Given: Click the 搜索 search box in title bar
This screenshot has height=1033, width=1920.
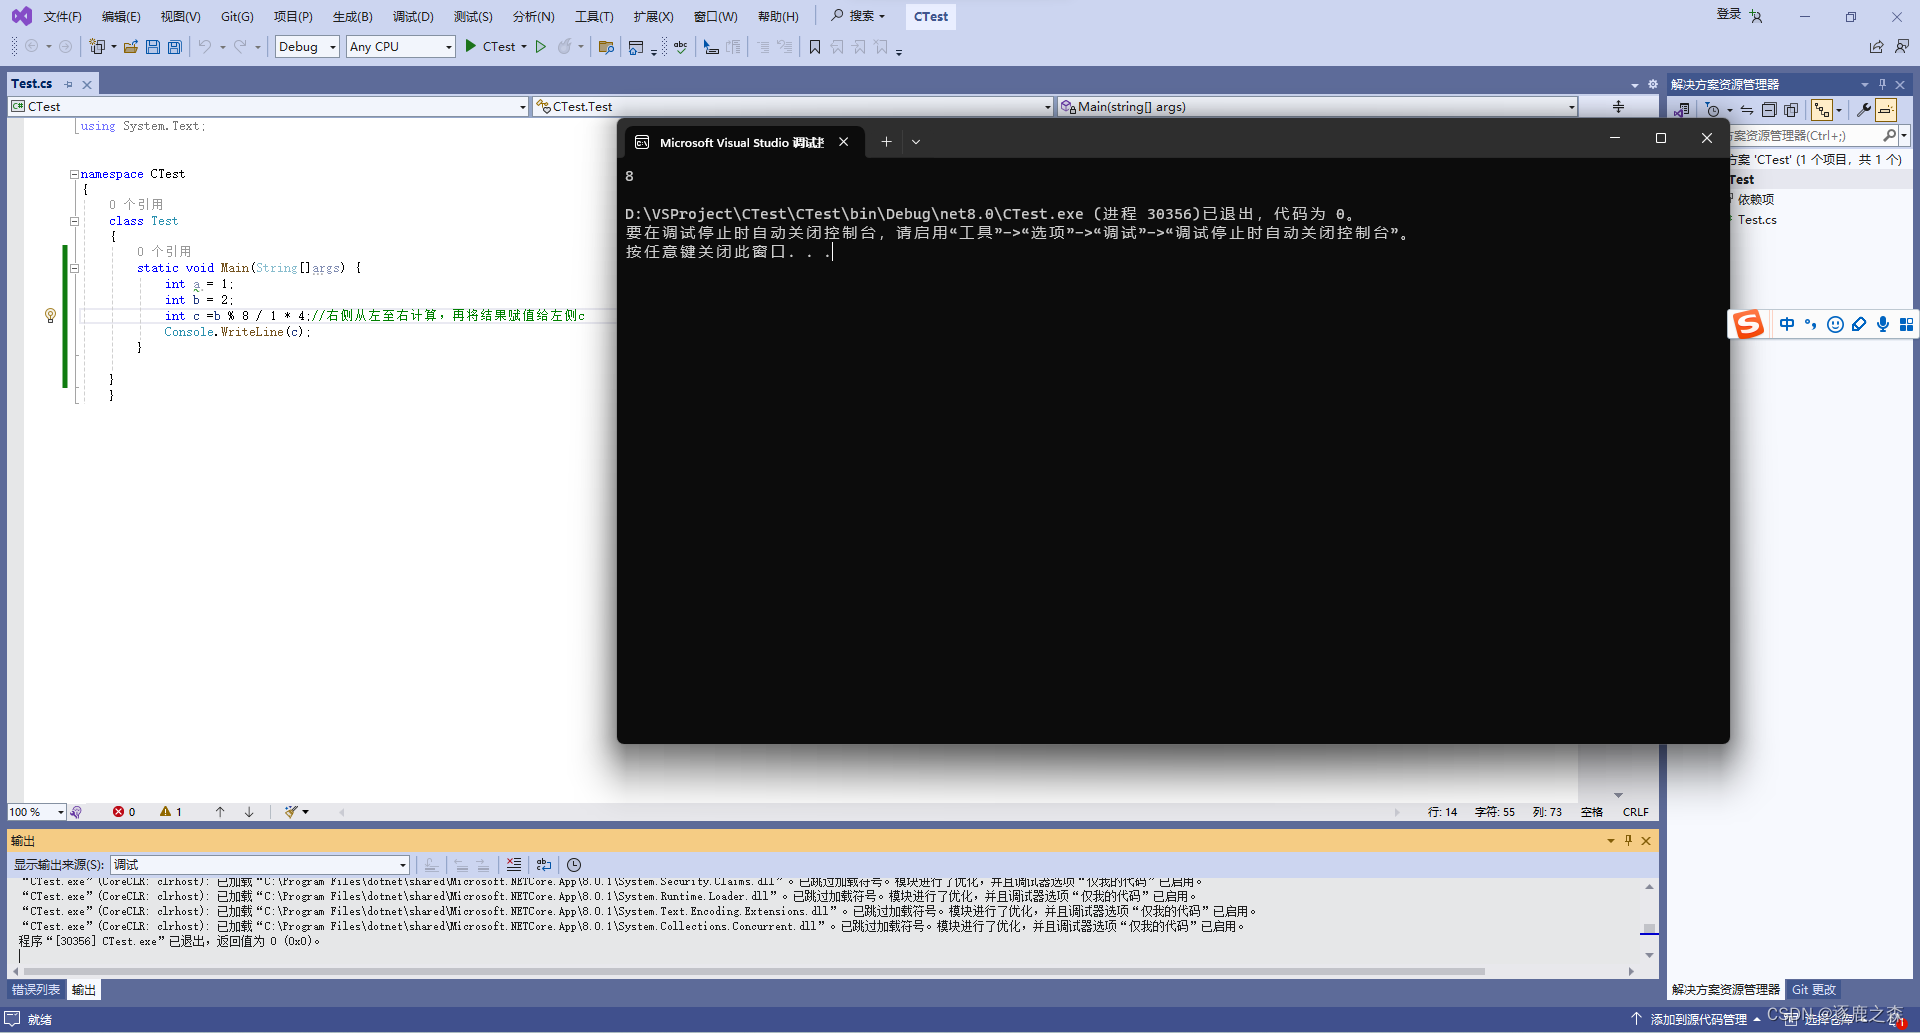Looking at the screenshot, I should (859, 16).
